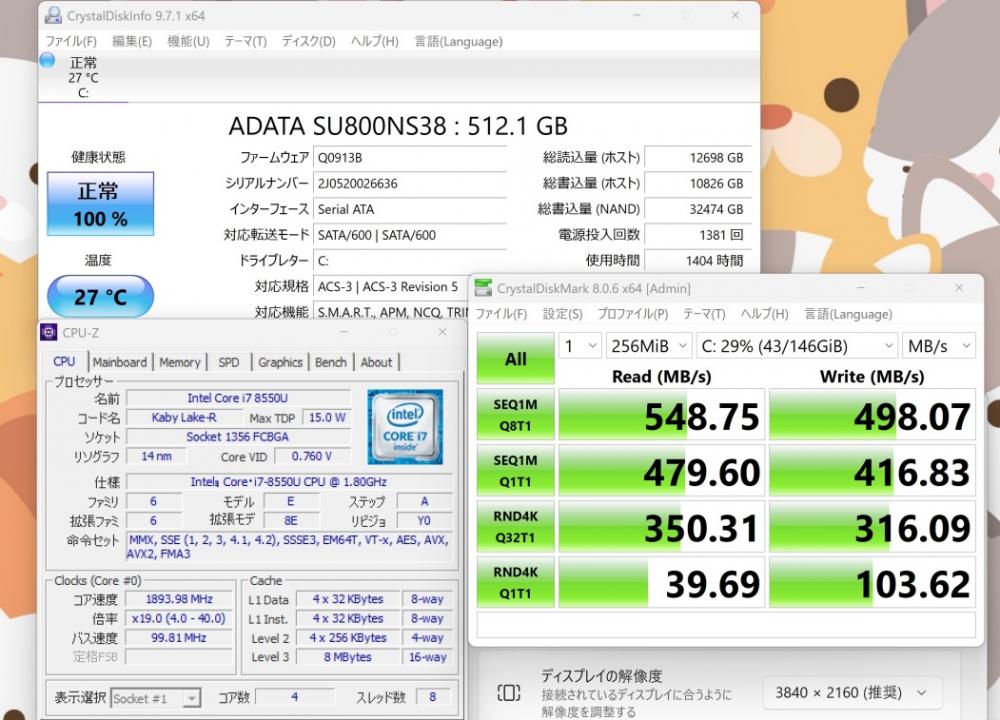Open the C: 29% (43/146GiB) drive dropdown
This screenshot has height=720, width=1000.
pyautogui.click(x=797, y=346)
